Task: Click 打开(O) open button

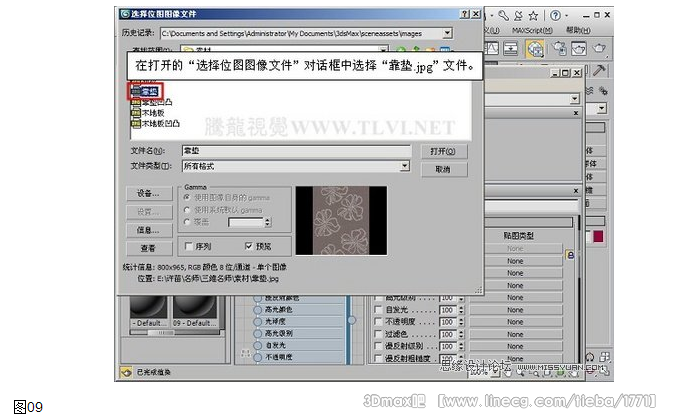Action: (x=443, y=152)
